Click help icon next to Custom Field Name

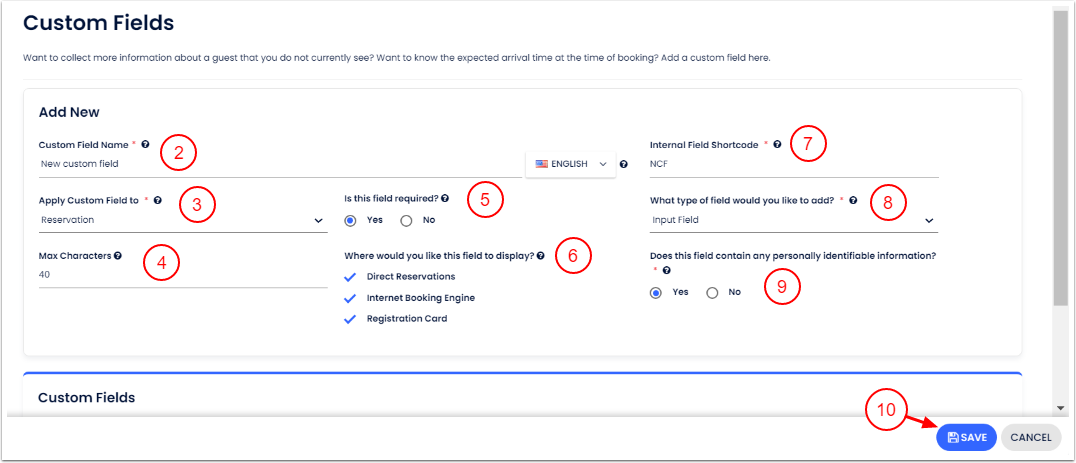147,145
